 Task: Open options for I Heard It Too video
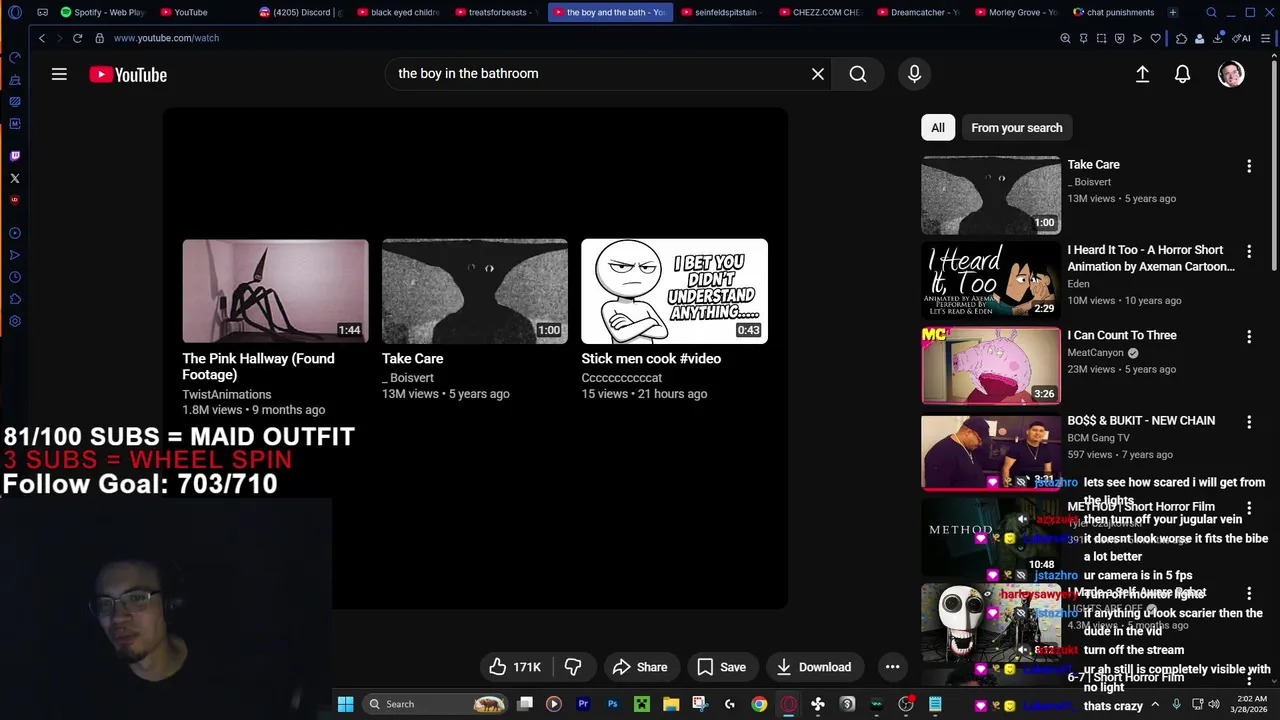1248,252
